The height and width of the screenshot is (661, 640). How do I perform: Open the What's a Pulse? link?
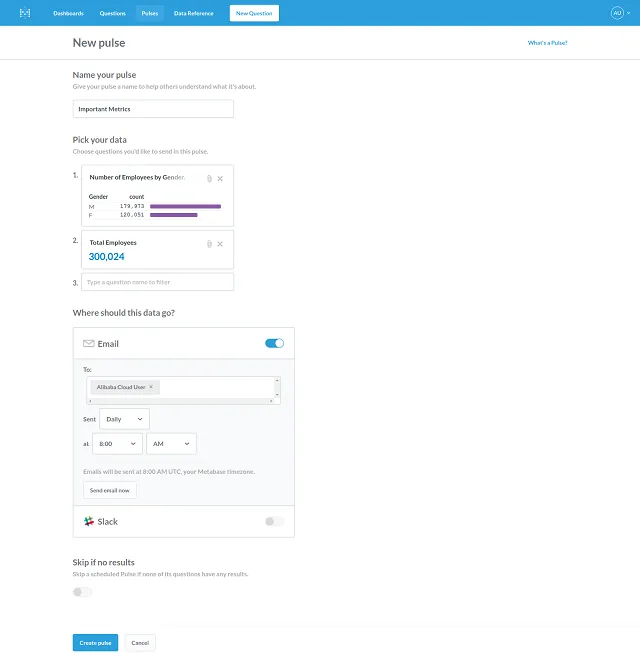click(547, 43)
